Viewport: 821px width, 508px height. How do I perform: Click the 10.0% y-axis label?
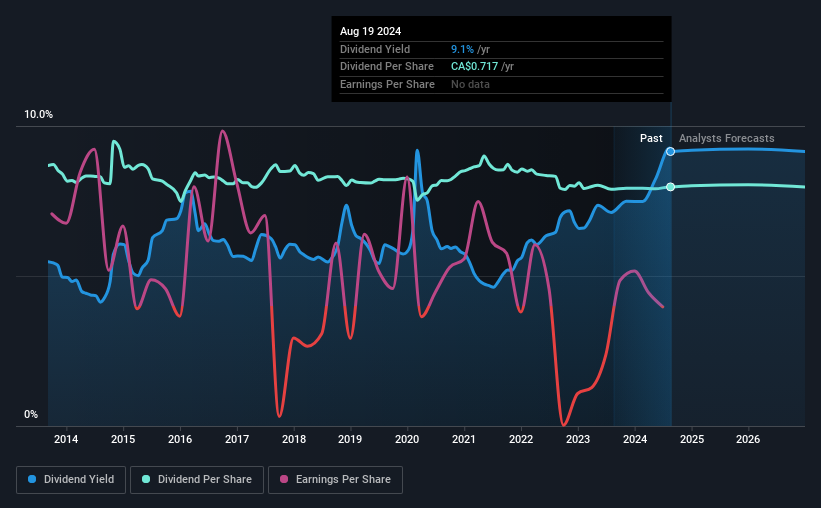click(38, 115)
